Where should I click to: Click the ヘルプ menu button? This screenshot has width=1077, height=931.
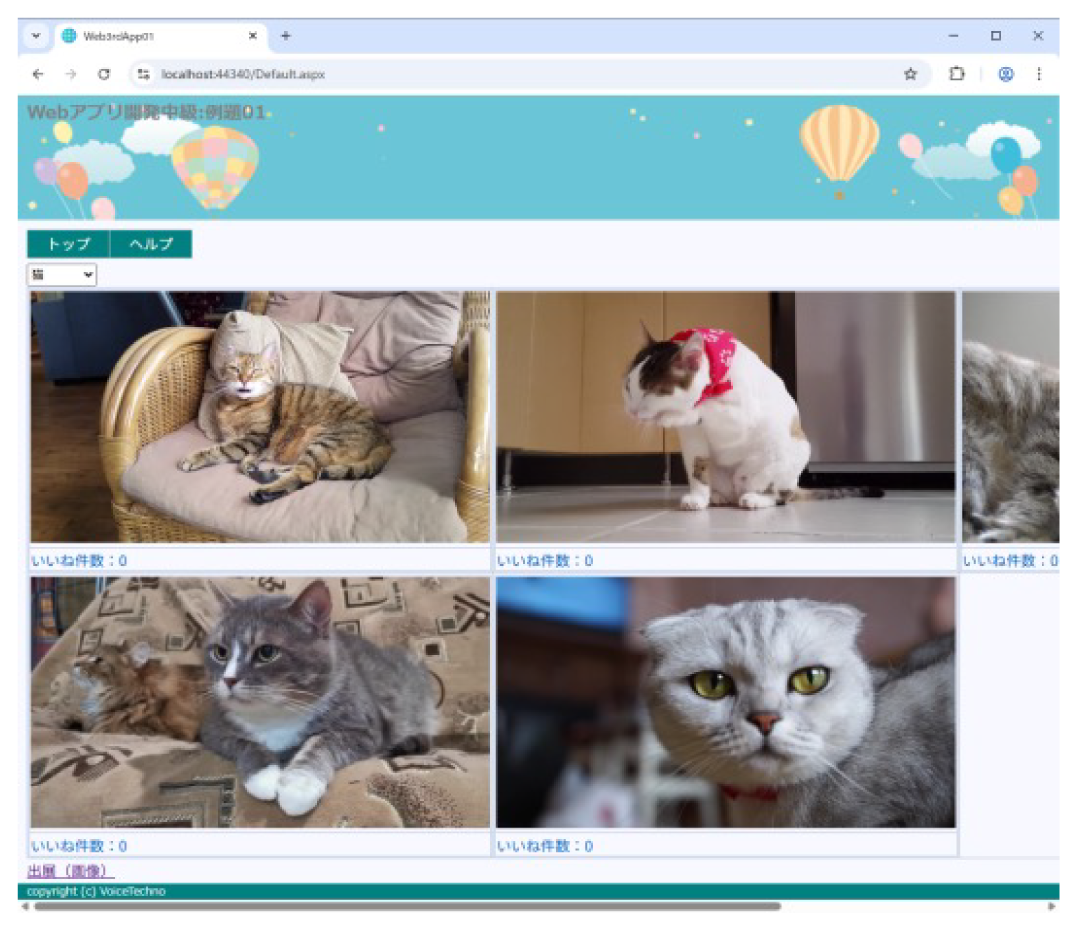150,243
